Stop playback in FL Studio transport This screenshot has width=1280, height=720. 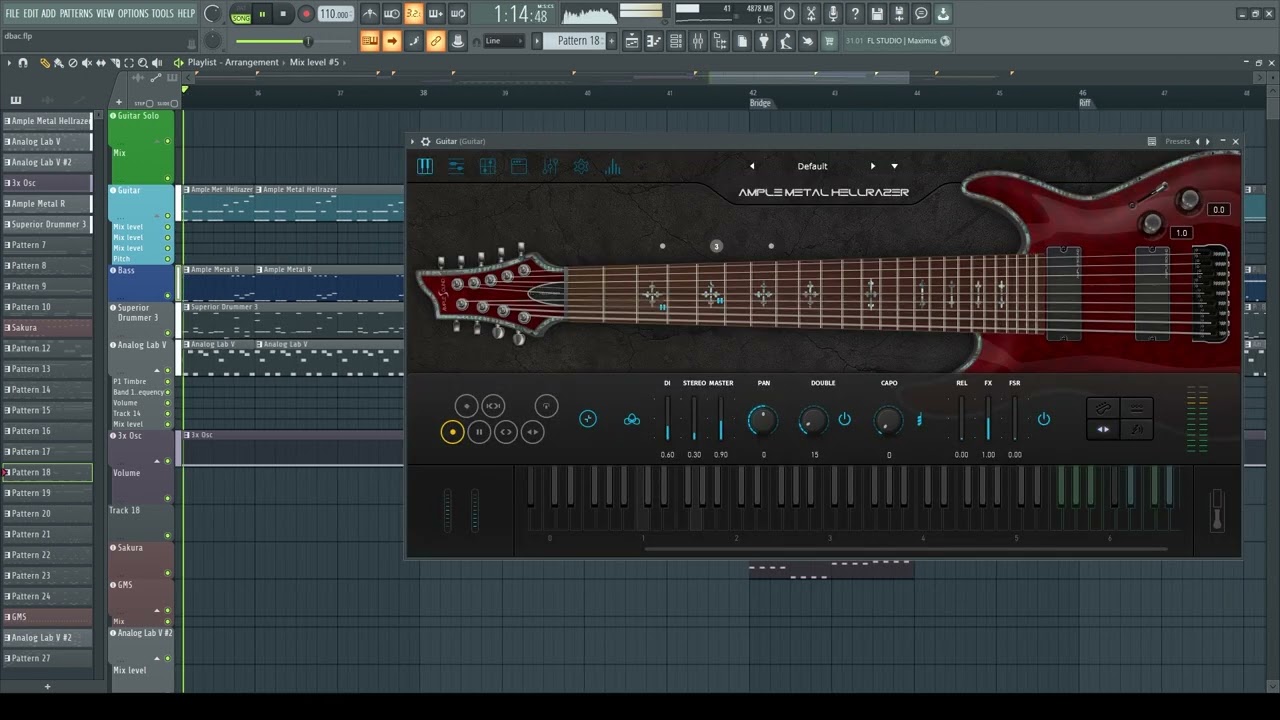pos(283,14)
